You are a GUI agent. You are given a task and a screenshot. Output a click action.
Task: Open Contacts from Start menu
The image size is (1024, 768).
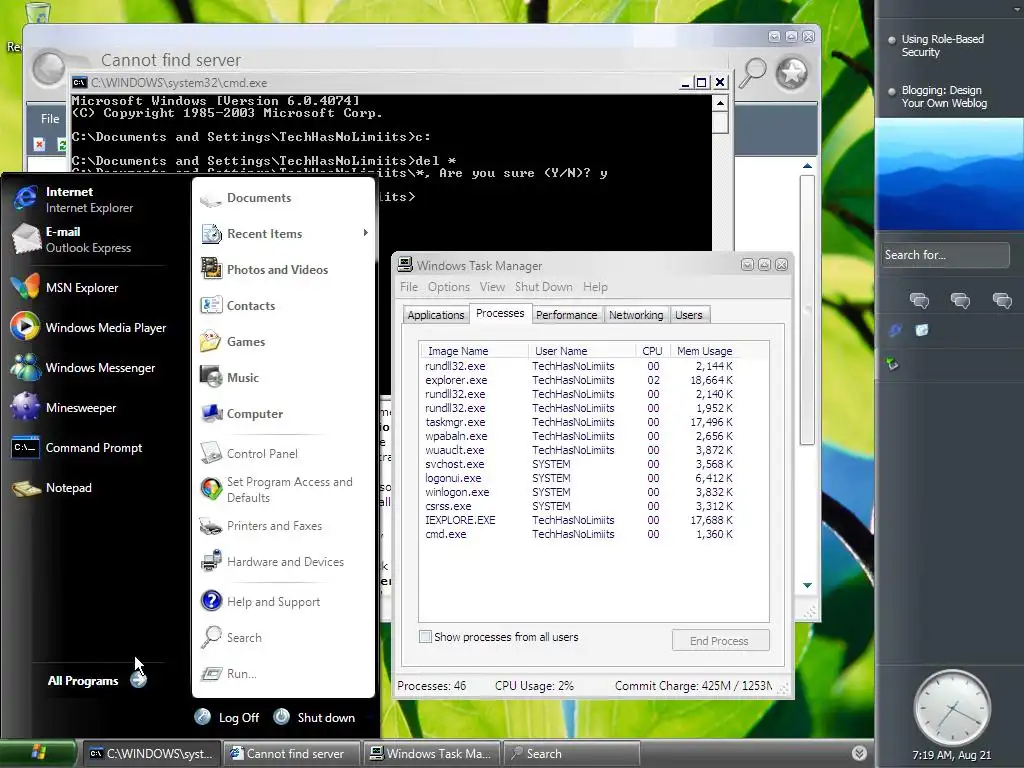(238, 306)
